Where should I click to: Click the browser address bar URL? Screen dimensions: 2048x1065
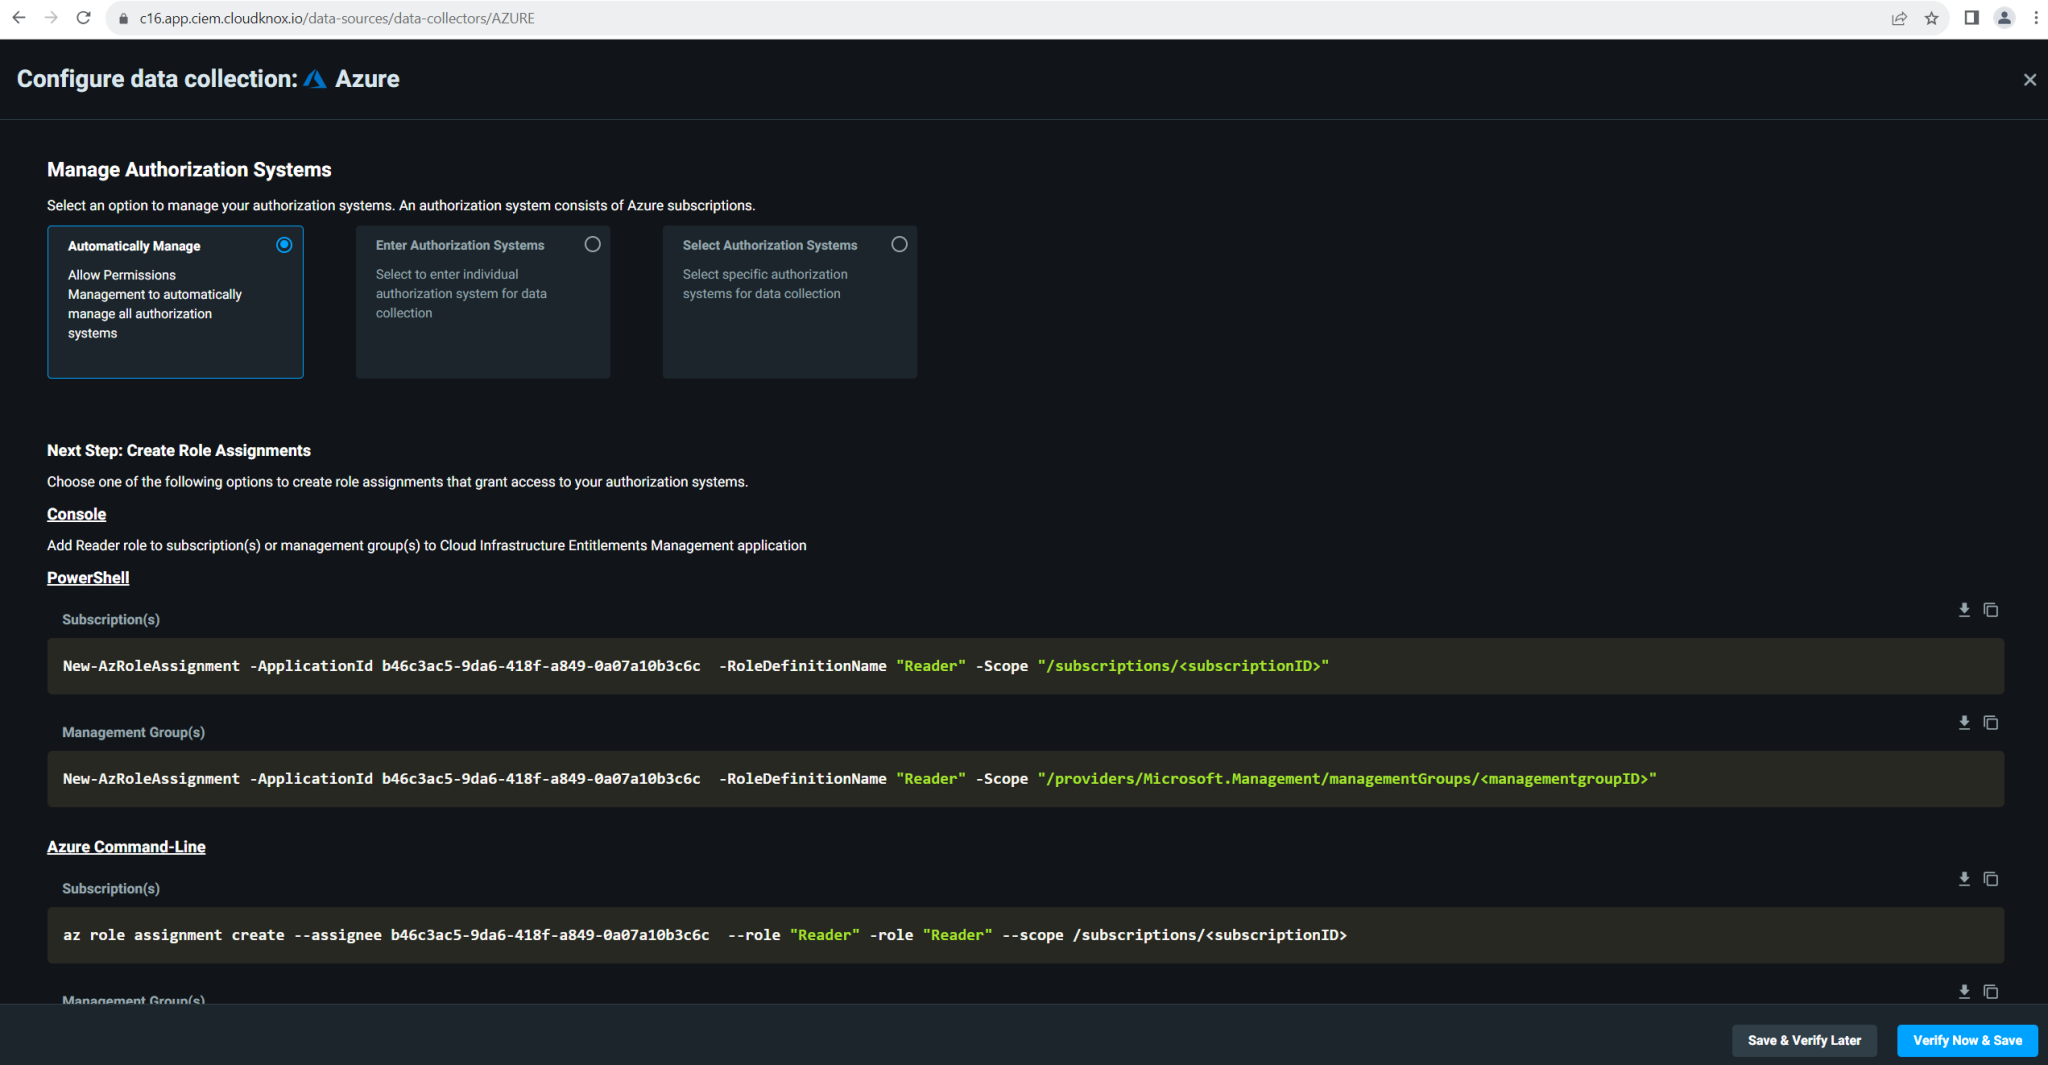click(337, 18)
